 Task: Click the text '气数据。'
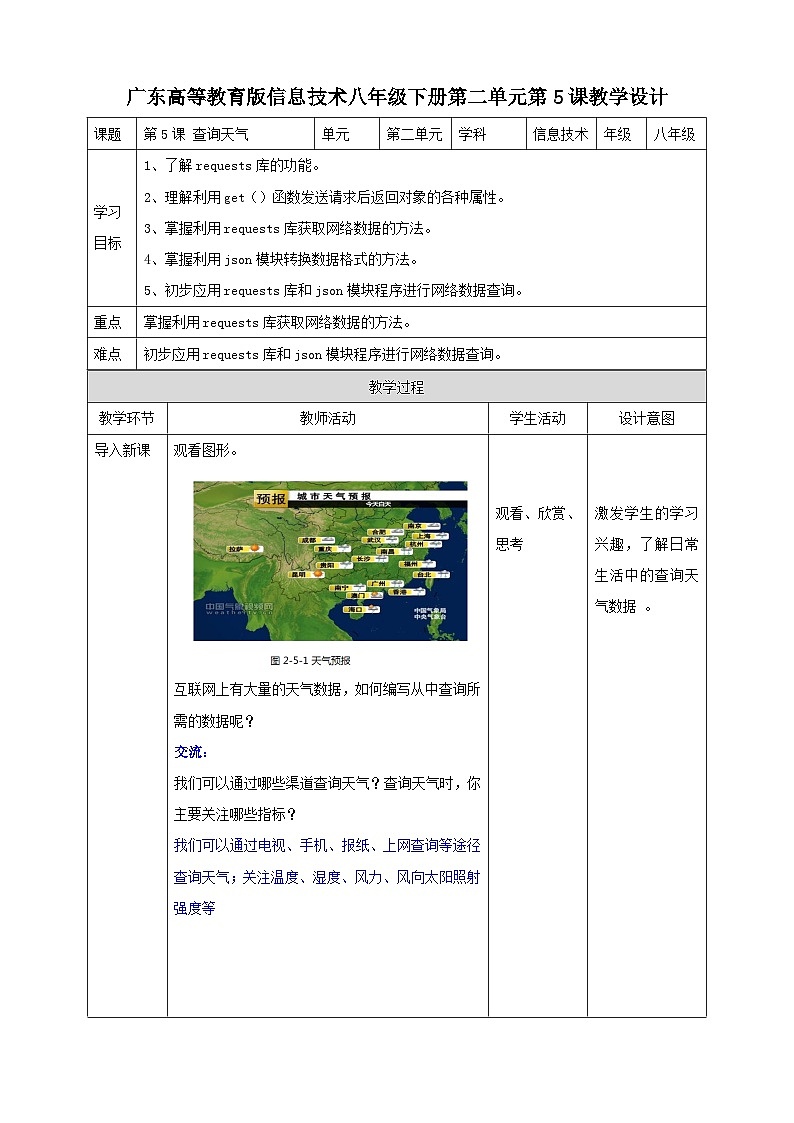tap(623, 606)
